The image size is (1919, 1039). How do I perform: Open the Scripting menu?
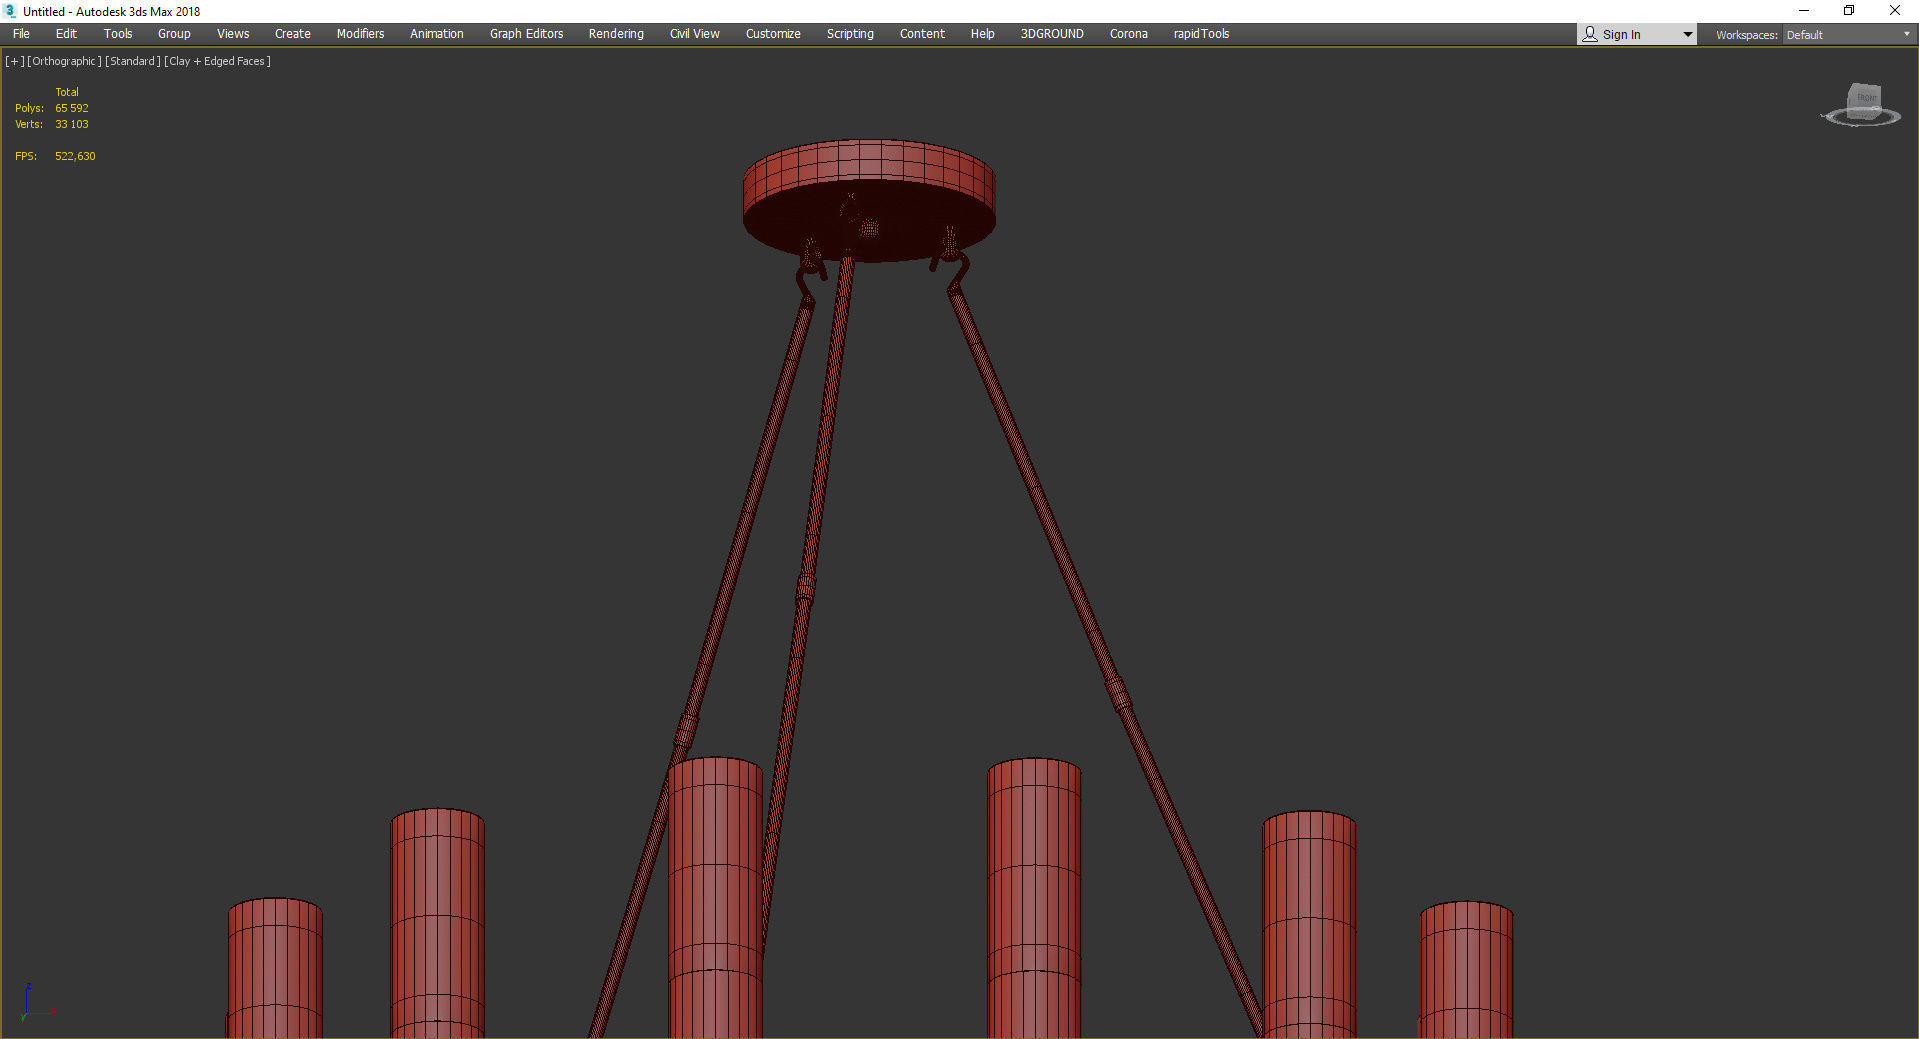(850, 34)
